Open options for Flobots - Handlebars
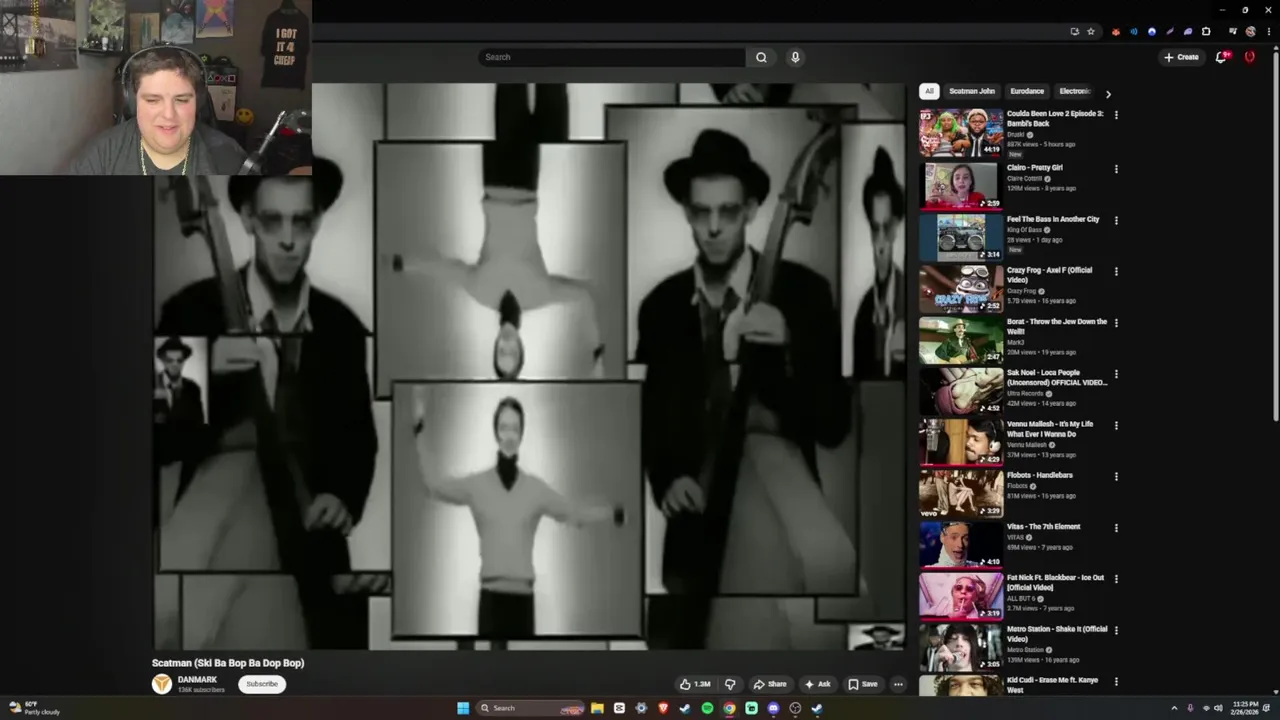This screenshot has height=720, width=1280. (x=1116, y=476)
